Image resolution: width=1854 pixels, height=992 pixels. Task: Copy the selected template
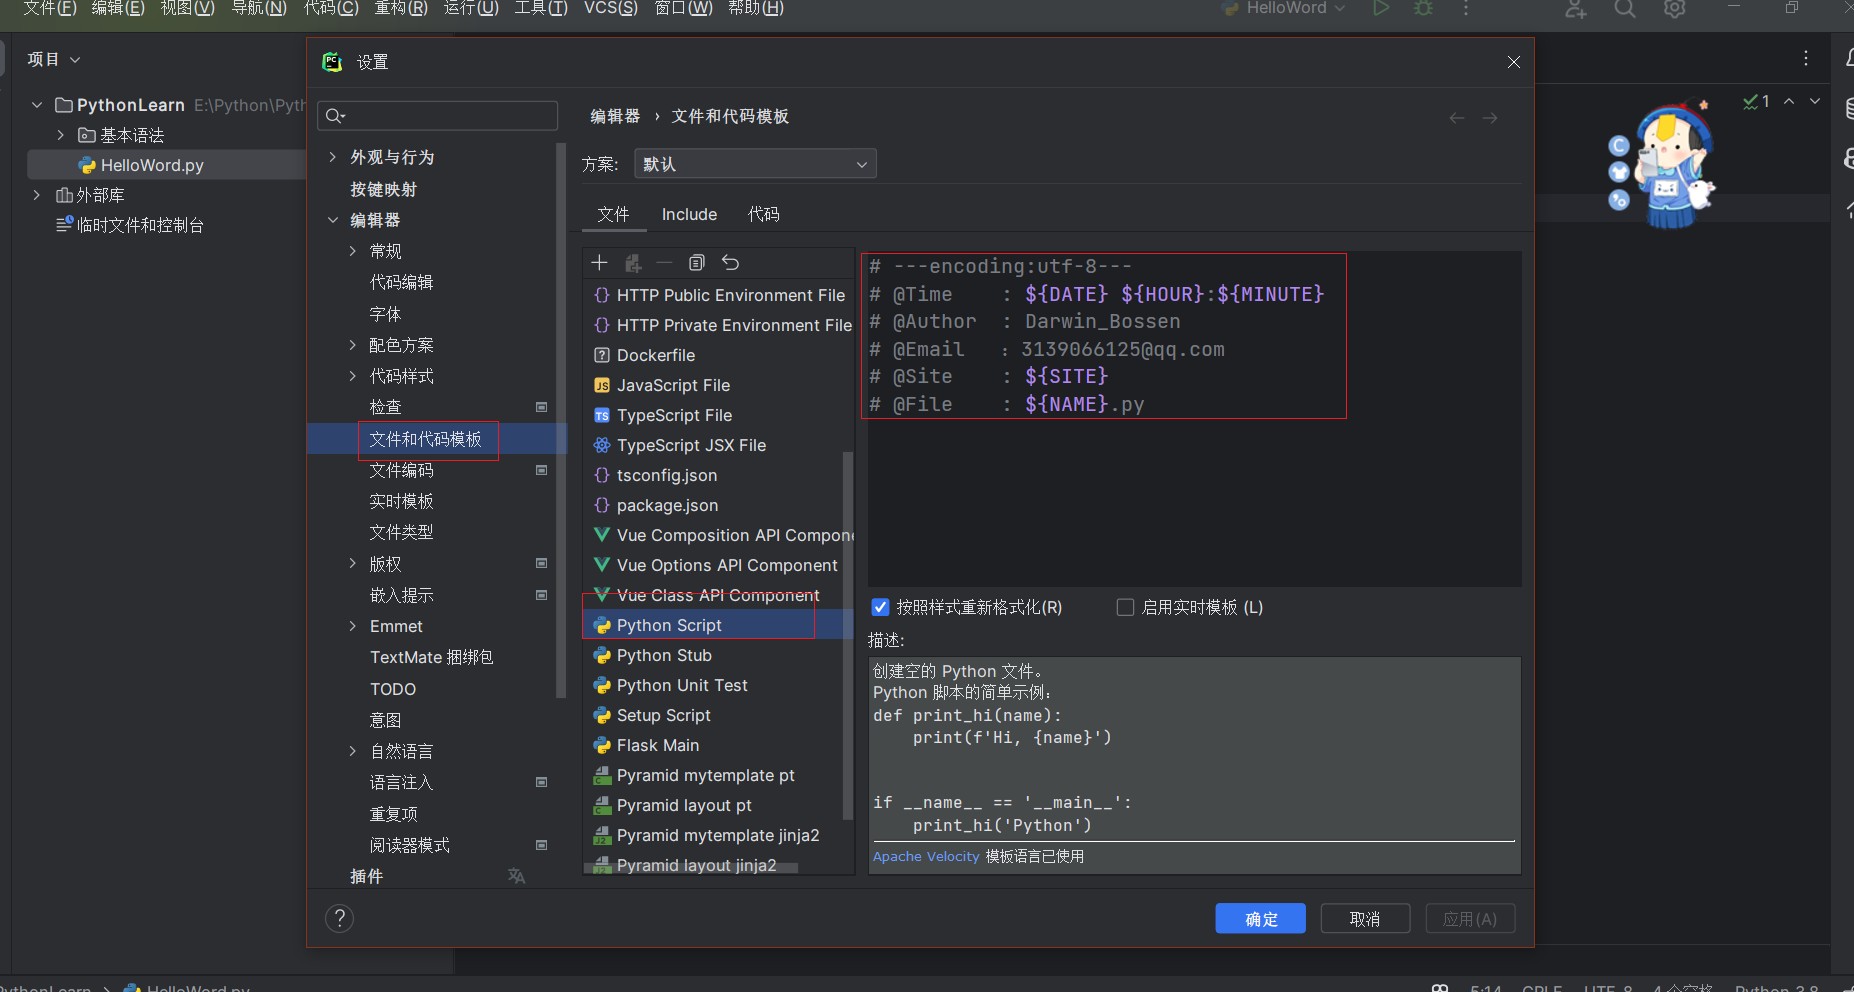coord(697,263)
